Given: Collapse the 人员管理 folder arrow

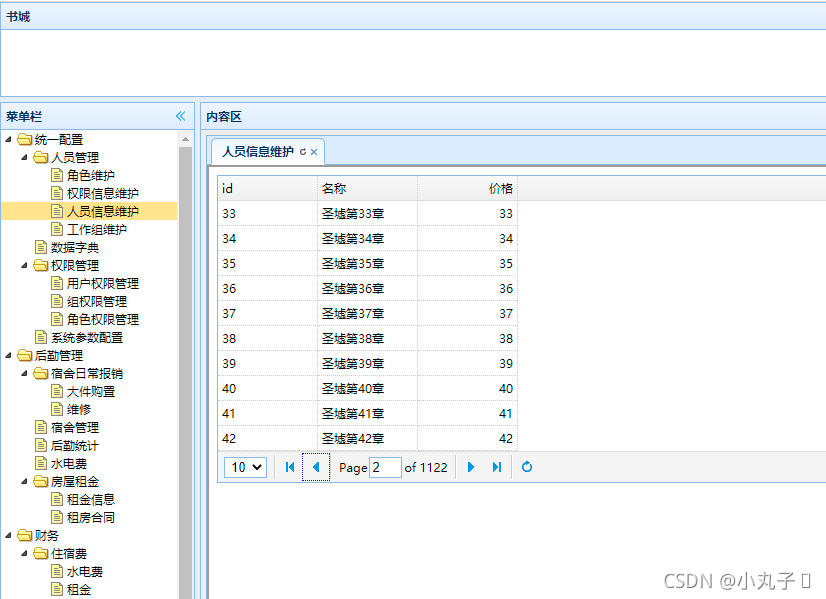Looking at the screenshot, I should tap(24, 158).
